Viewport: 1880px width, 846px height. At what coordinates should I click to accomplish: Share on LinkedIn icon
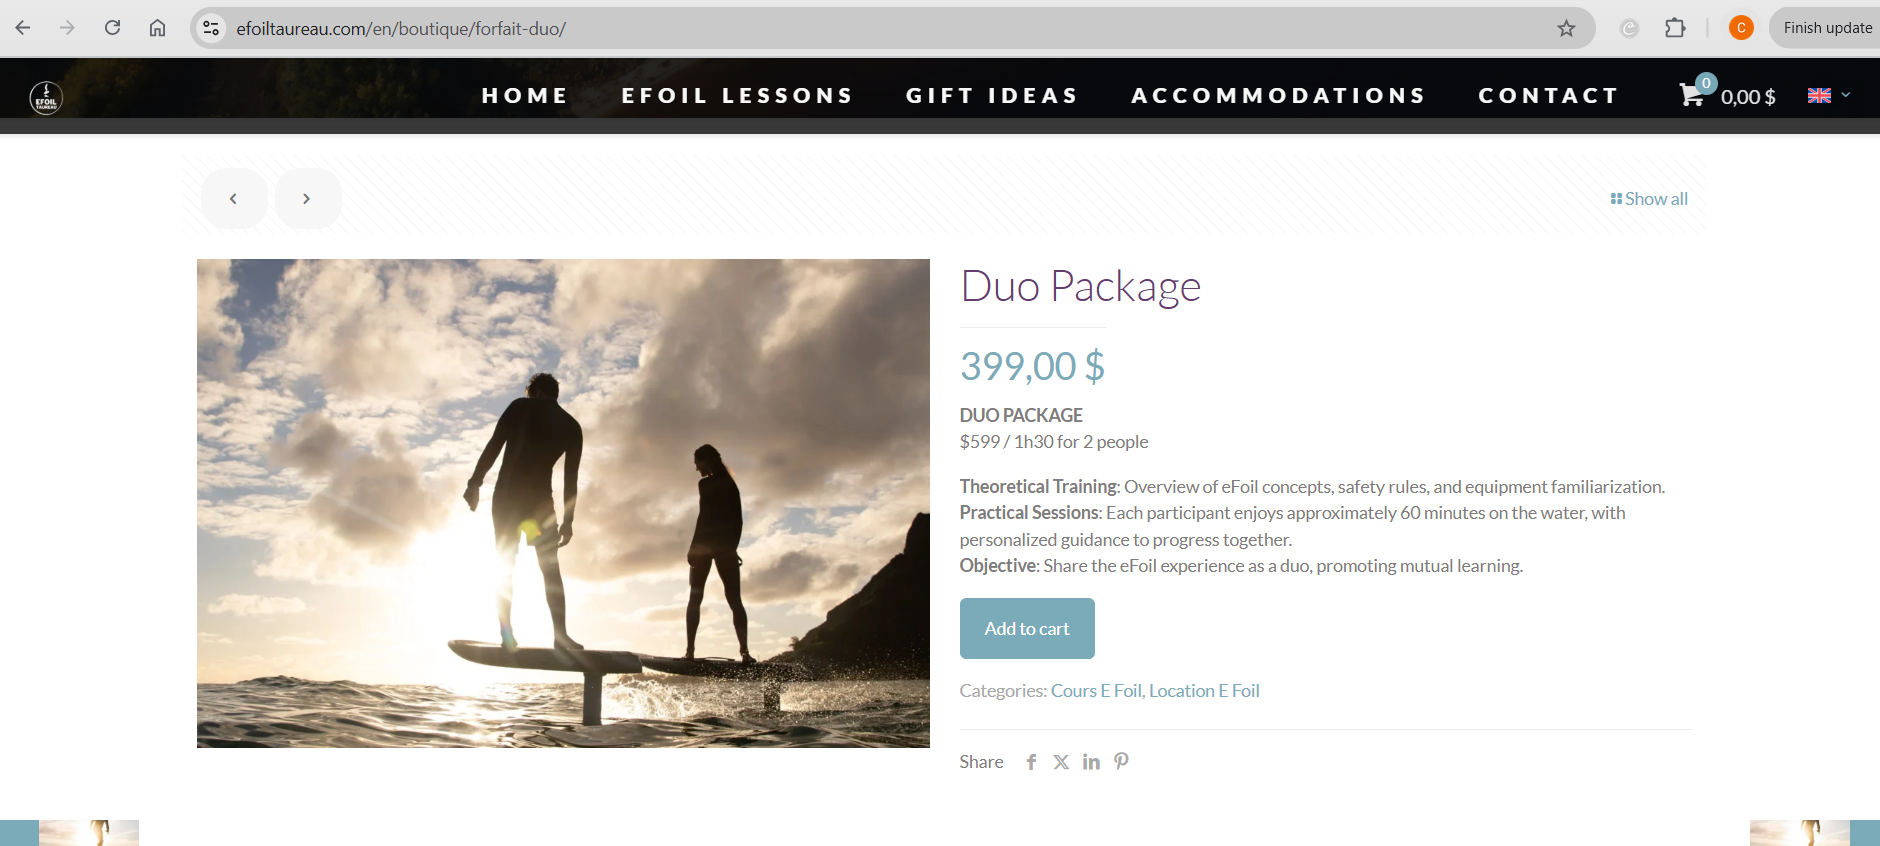(x=1091, y=762)
